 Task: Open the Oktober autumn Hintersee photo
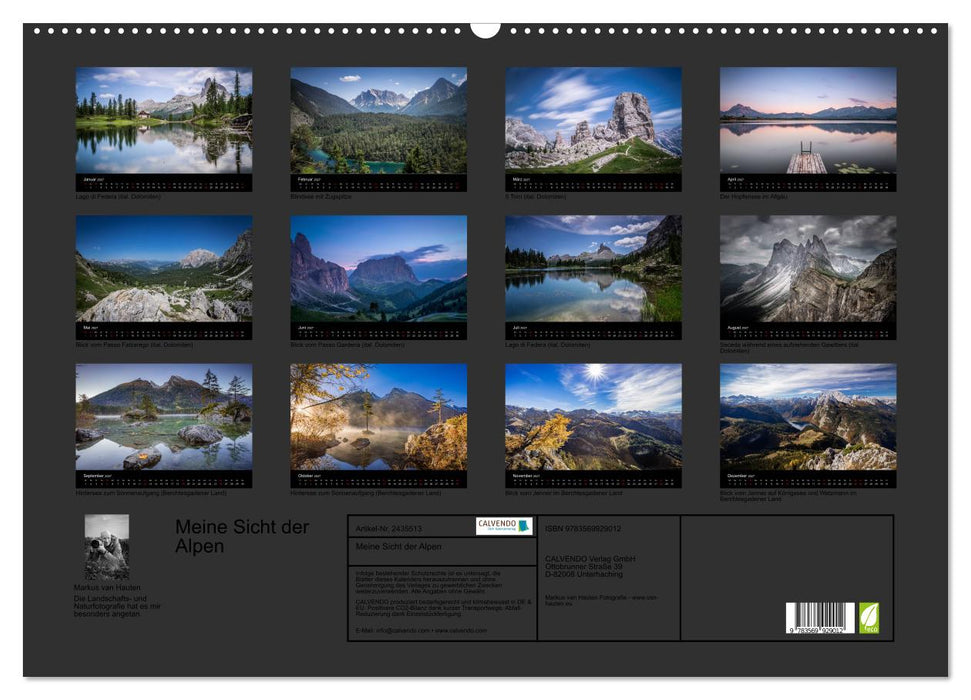pyautogui.click(x=378, y=417)
